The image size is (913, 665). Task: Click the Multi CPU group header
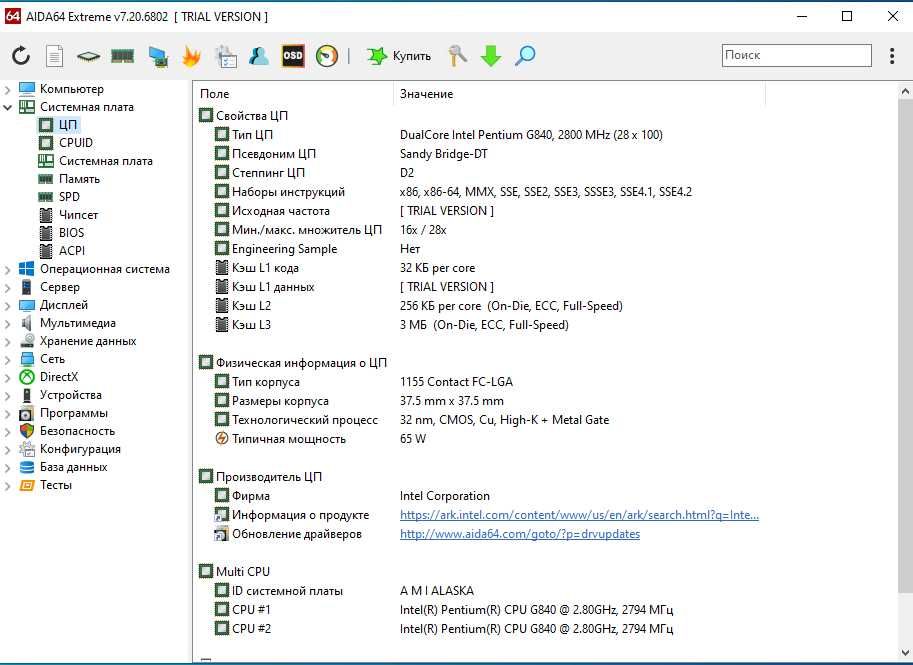[234, 571]
